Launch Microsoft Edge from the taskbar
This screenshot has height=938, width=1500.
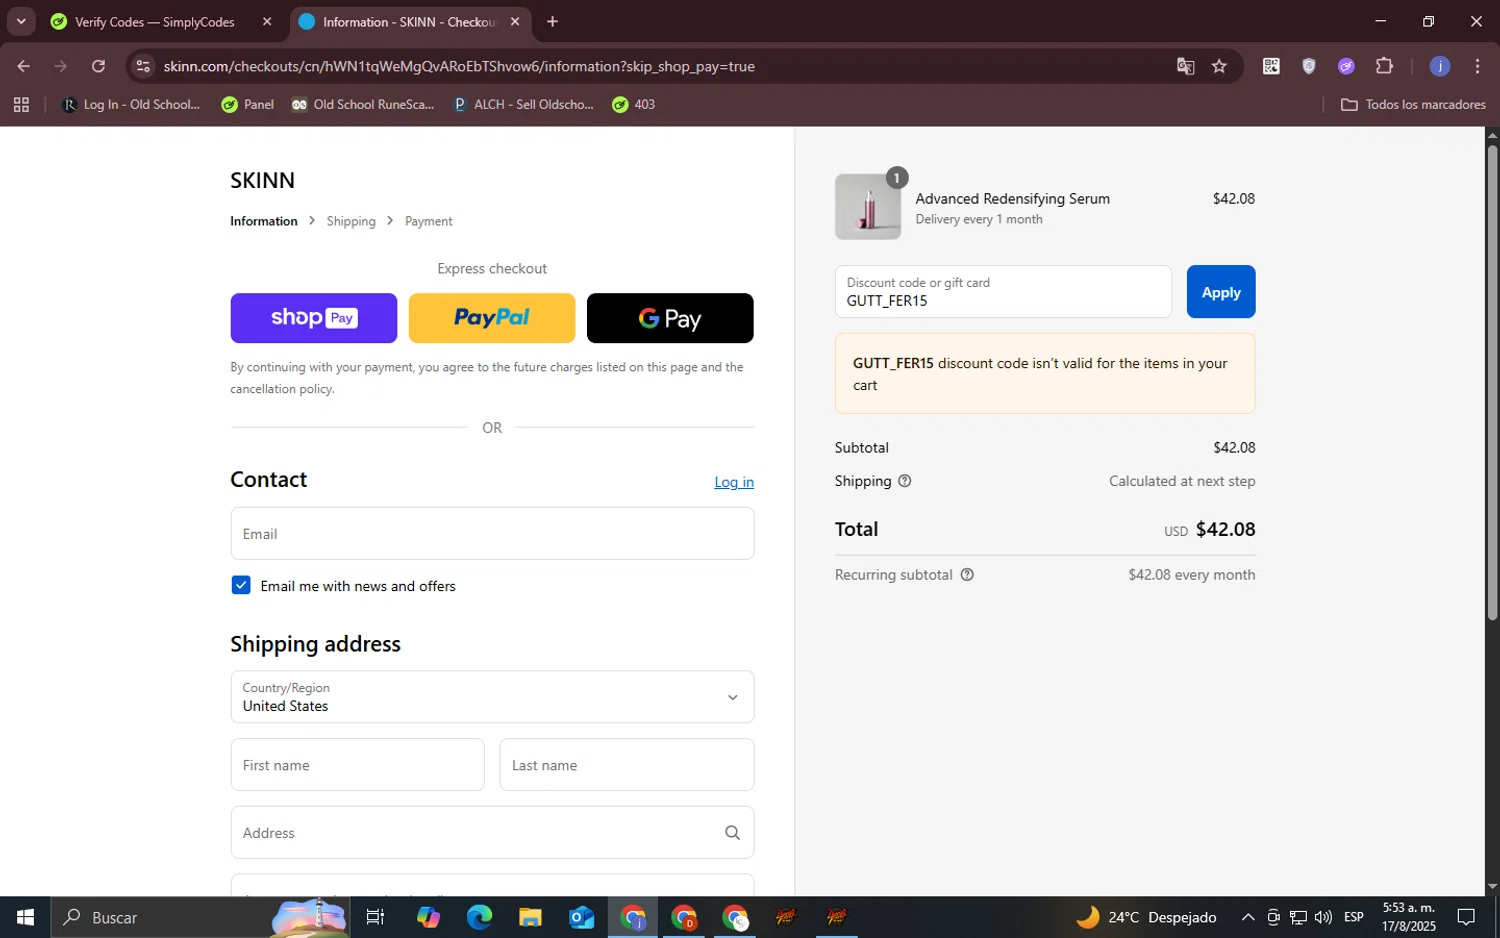(479, 917)
